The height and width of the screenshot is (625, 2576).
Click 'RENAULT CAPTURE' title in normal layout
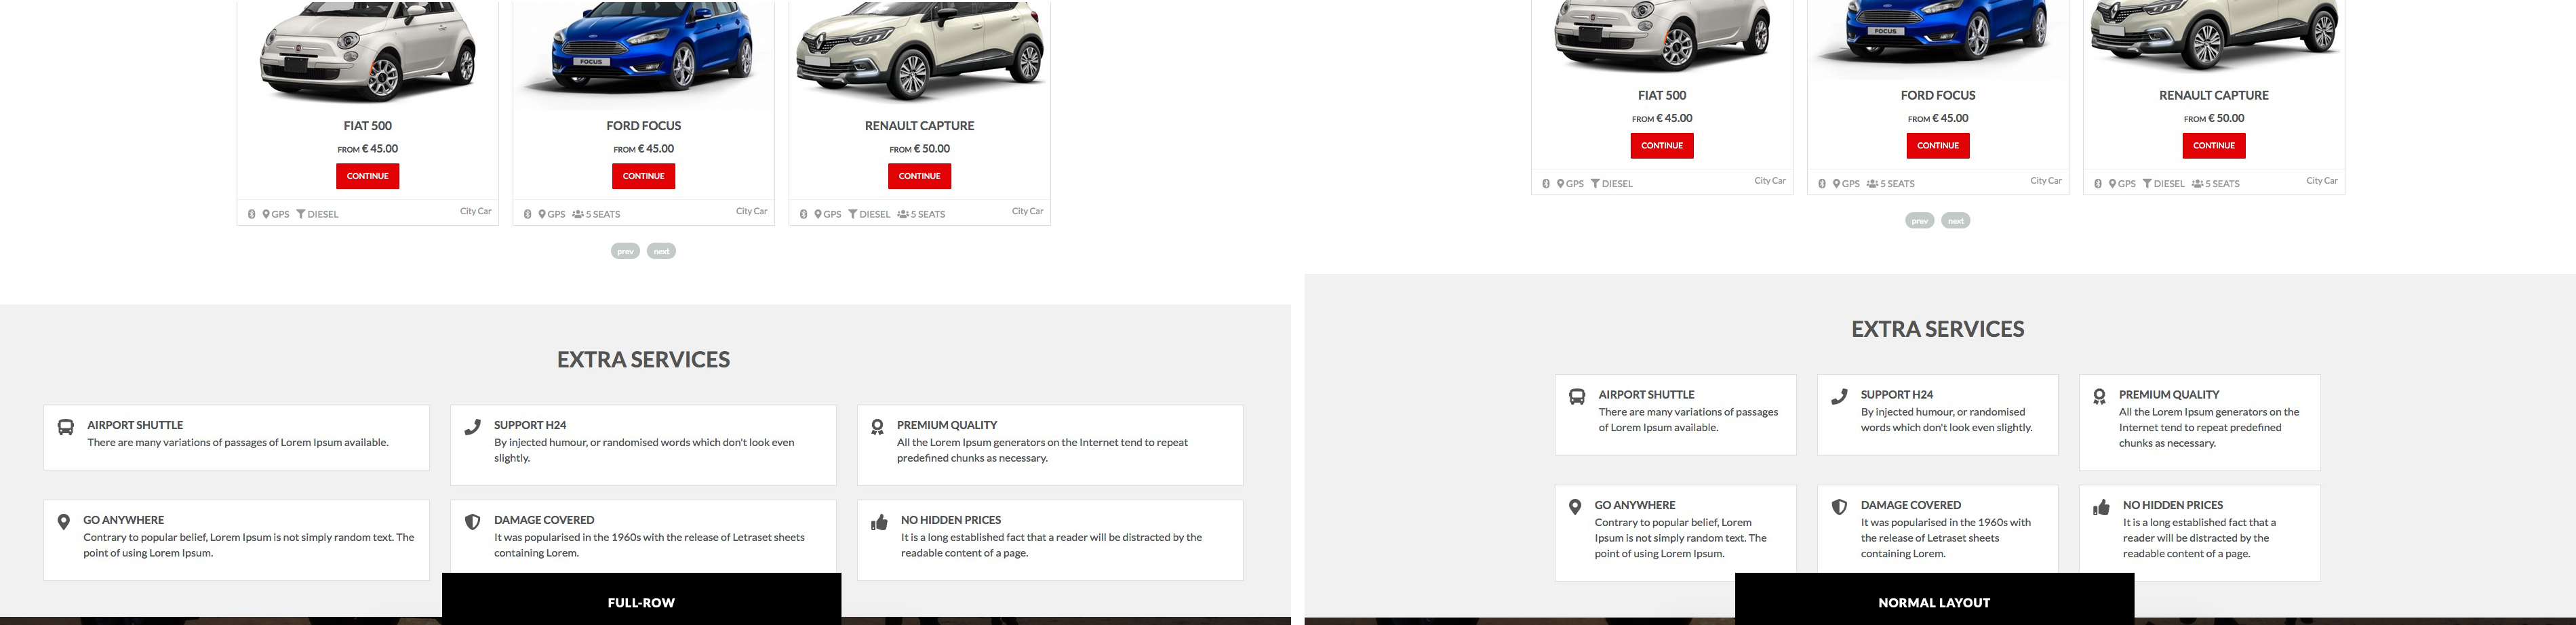pyautogui.click(x=2214, y=96)
